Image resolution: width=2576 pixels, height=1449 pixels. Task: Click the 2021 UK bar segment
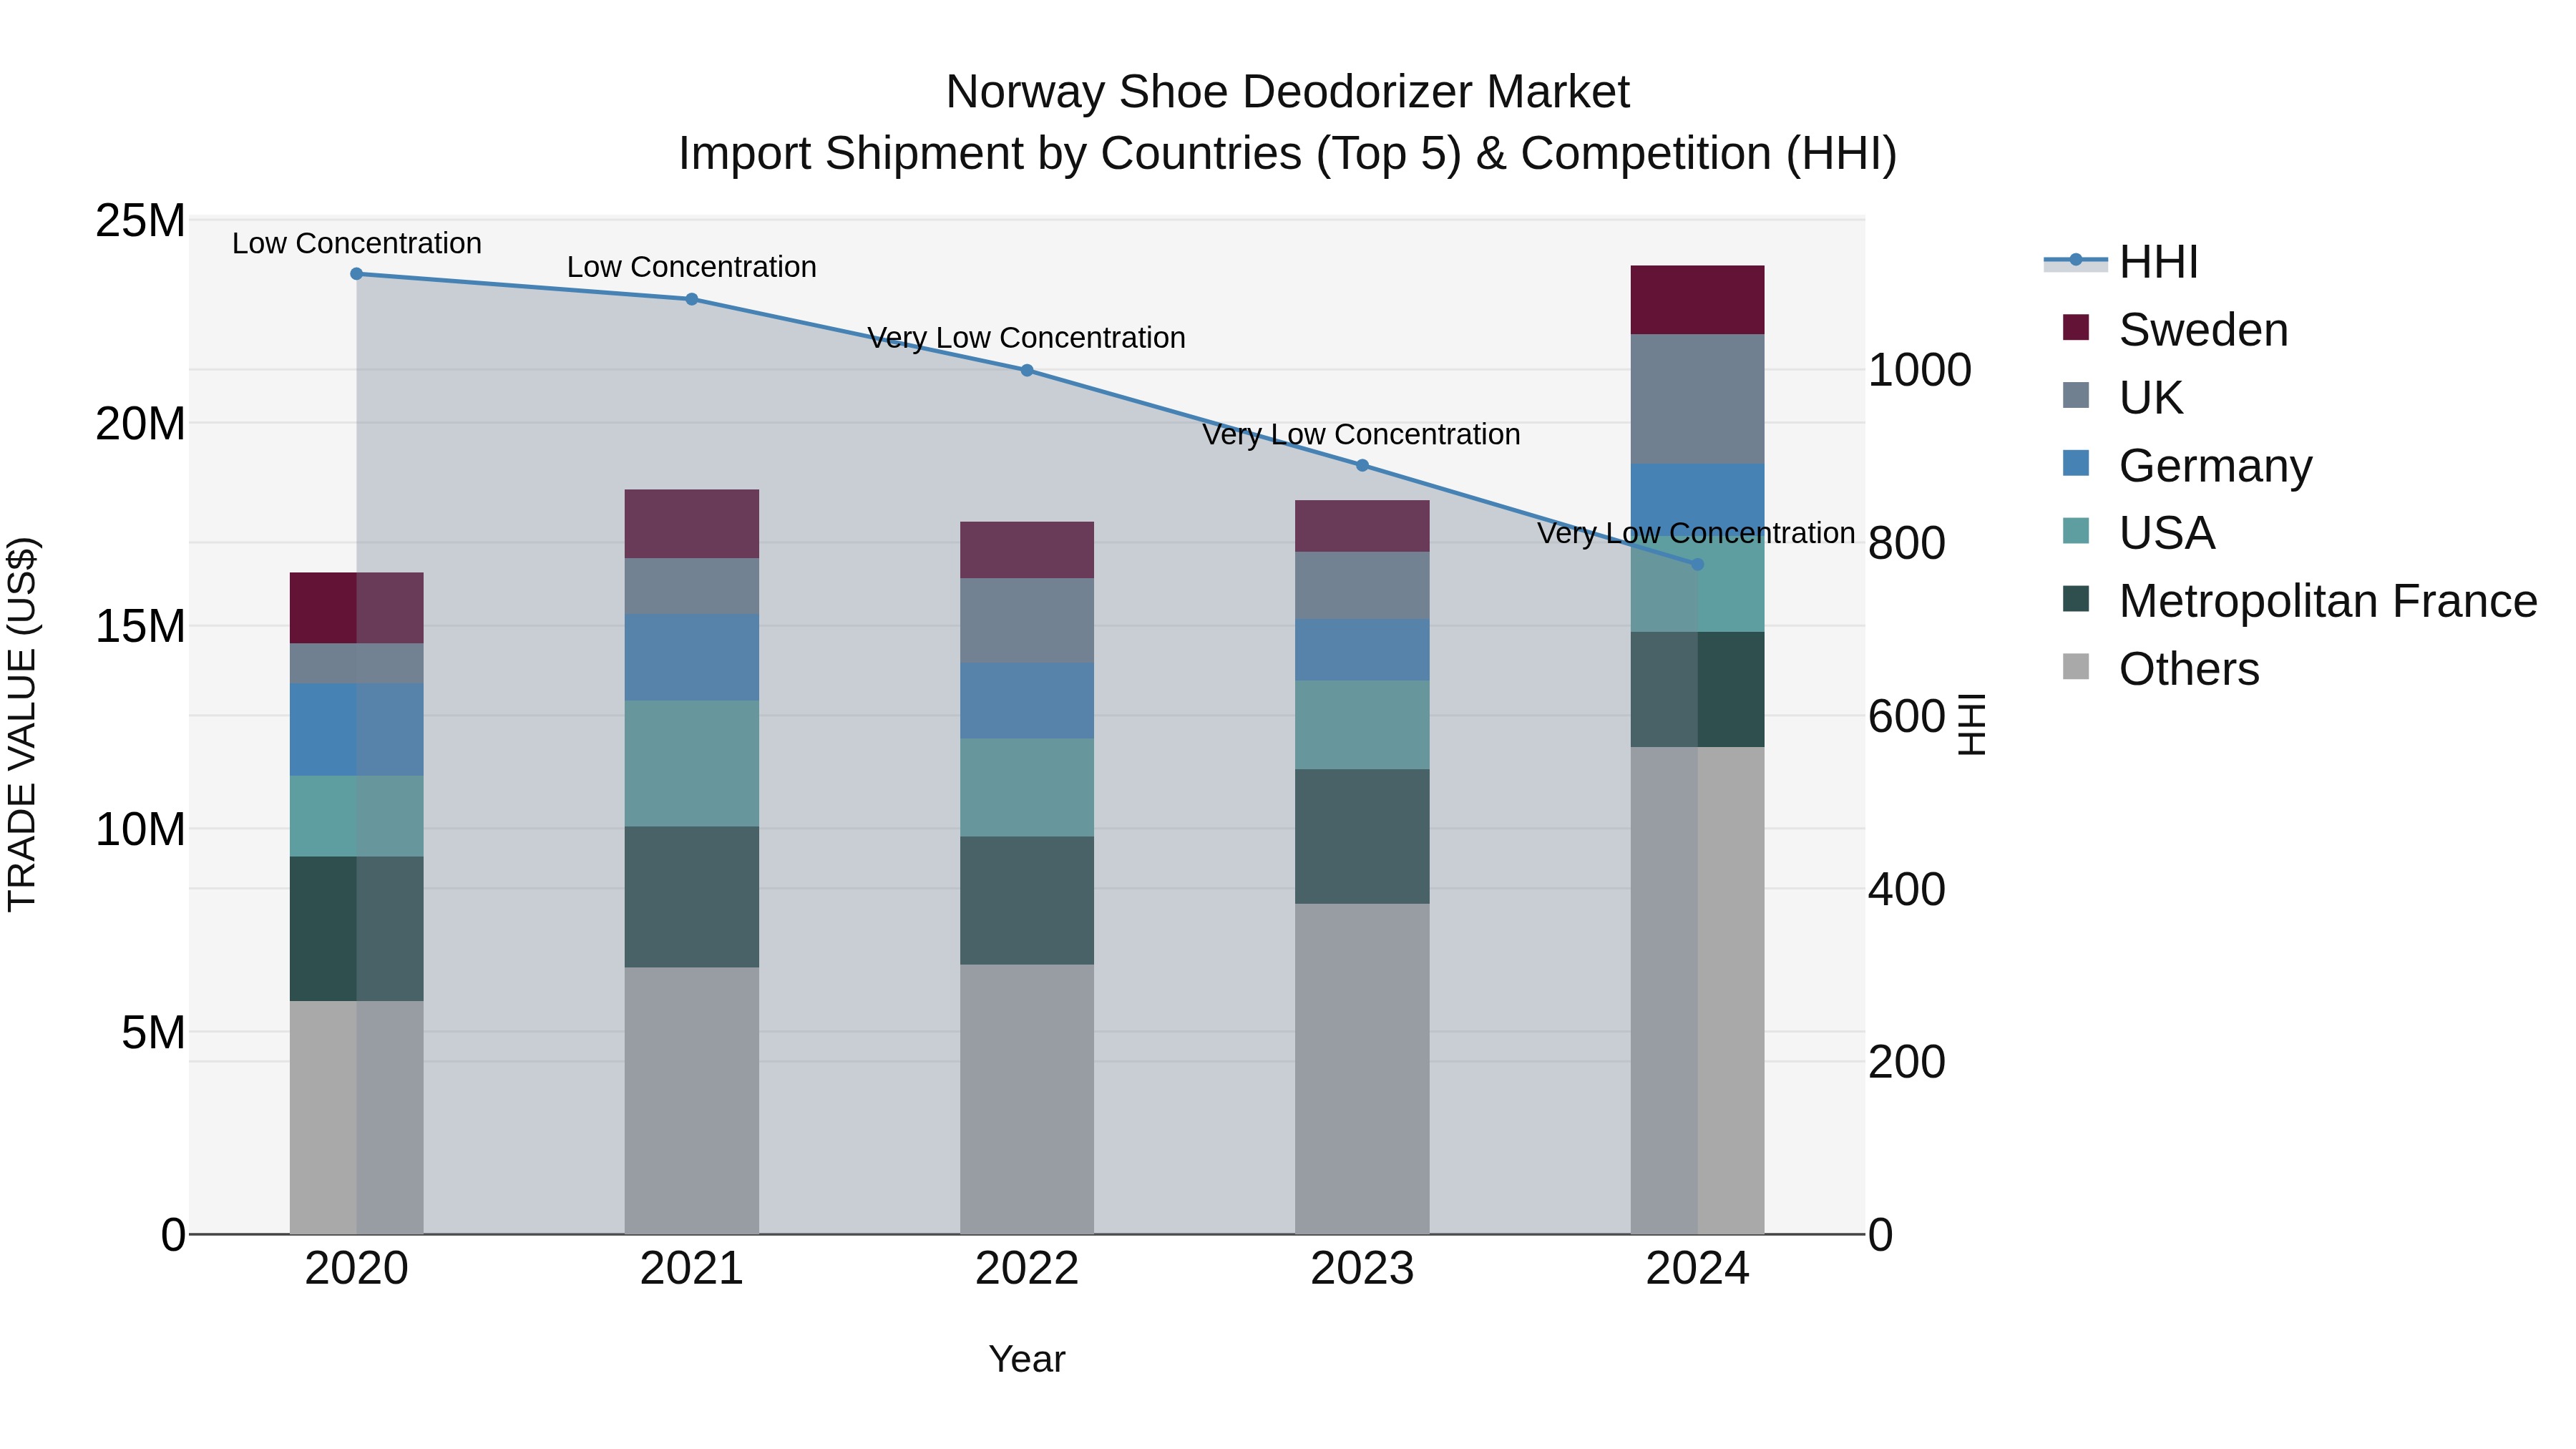[691, 586]
